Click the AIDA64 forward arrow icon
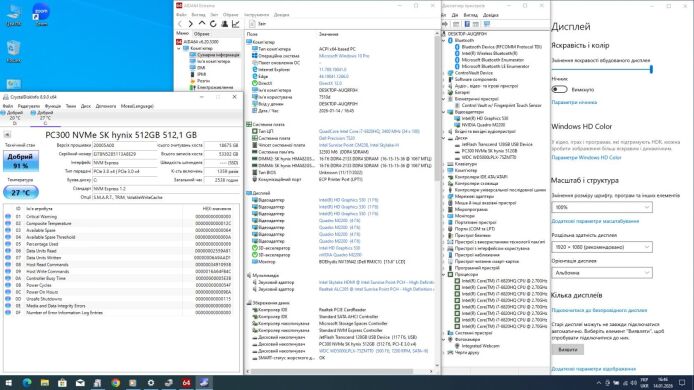 [190, 24]
